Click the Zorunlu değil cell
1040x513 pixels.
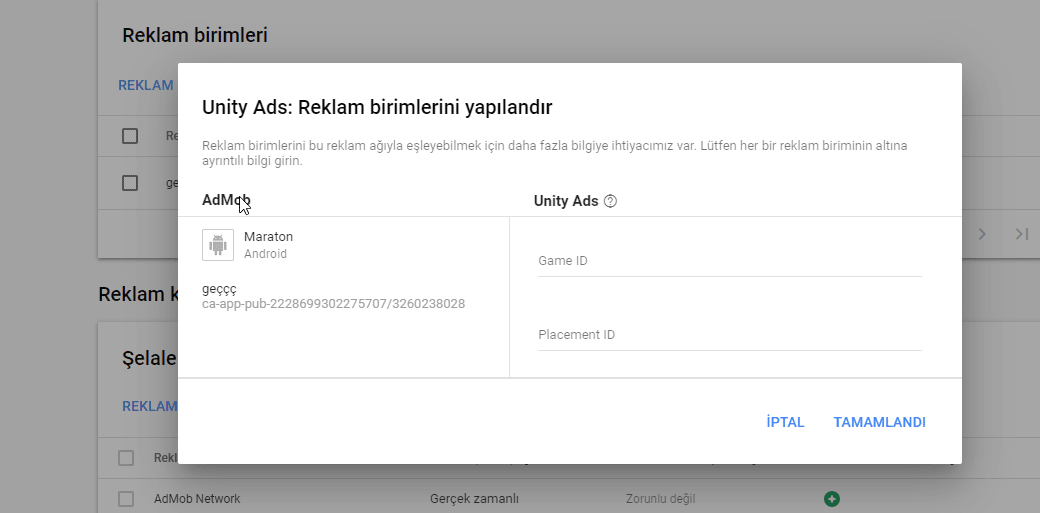[x=661, y=498]
